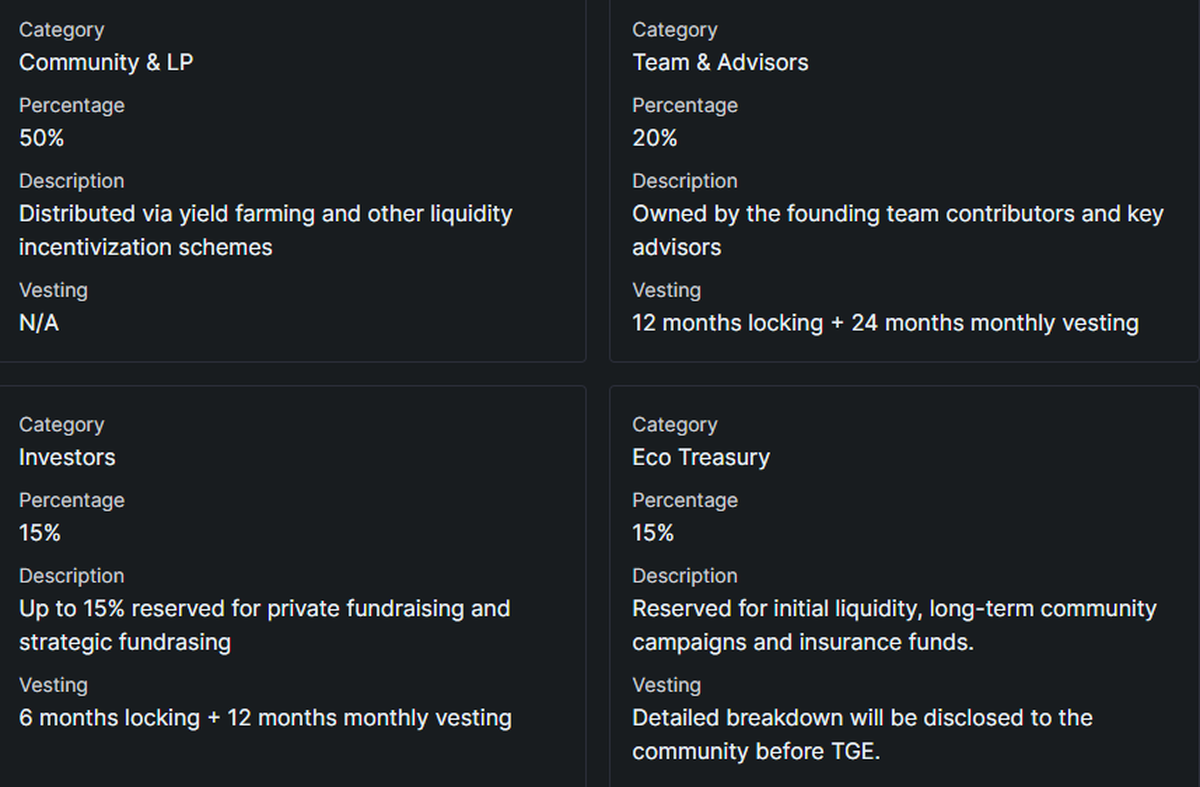1200x787 pixels.
Task: Click the Category label in Eco Treasury card
Action: [x=675, y=424]
